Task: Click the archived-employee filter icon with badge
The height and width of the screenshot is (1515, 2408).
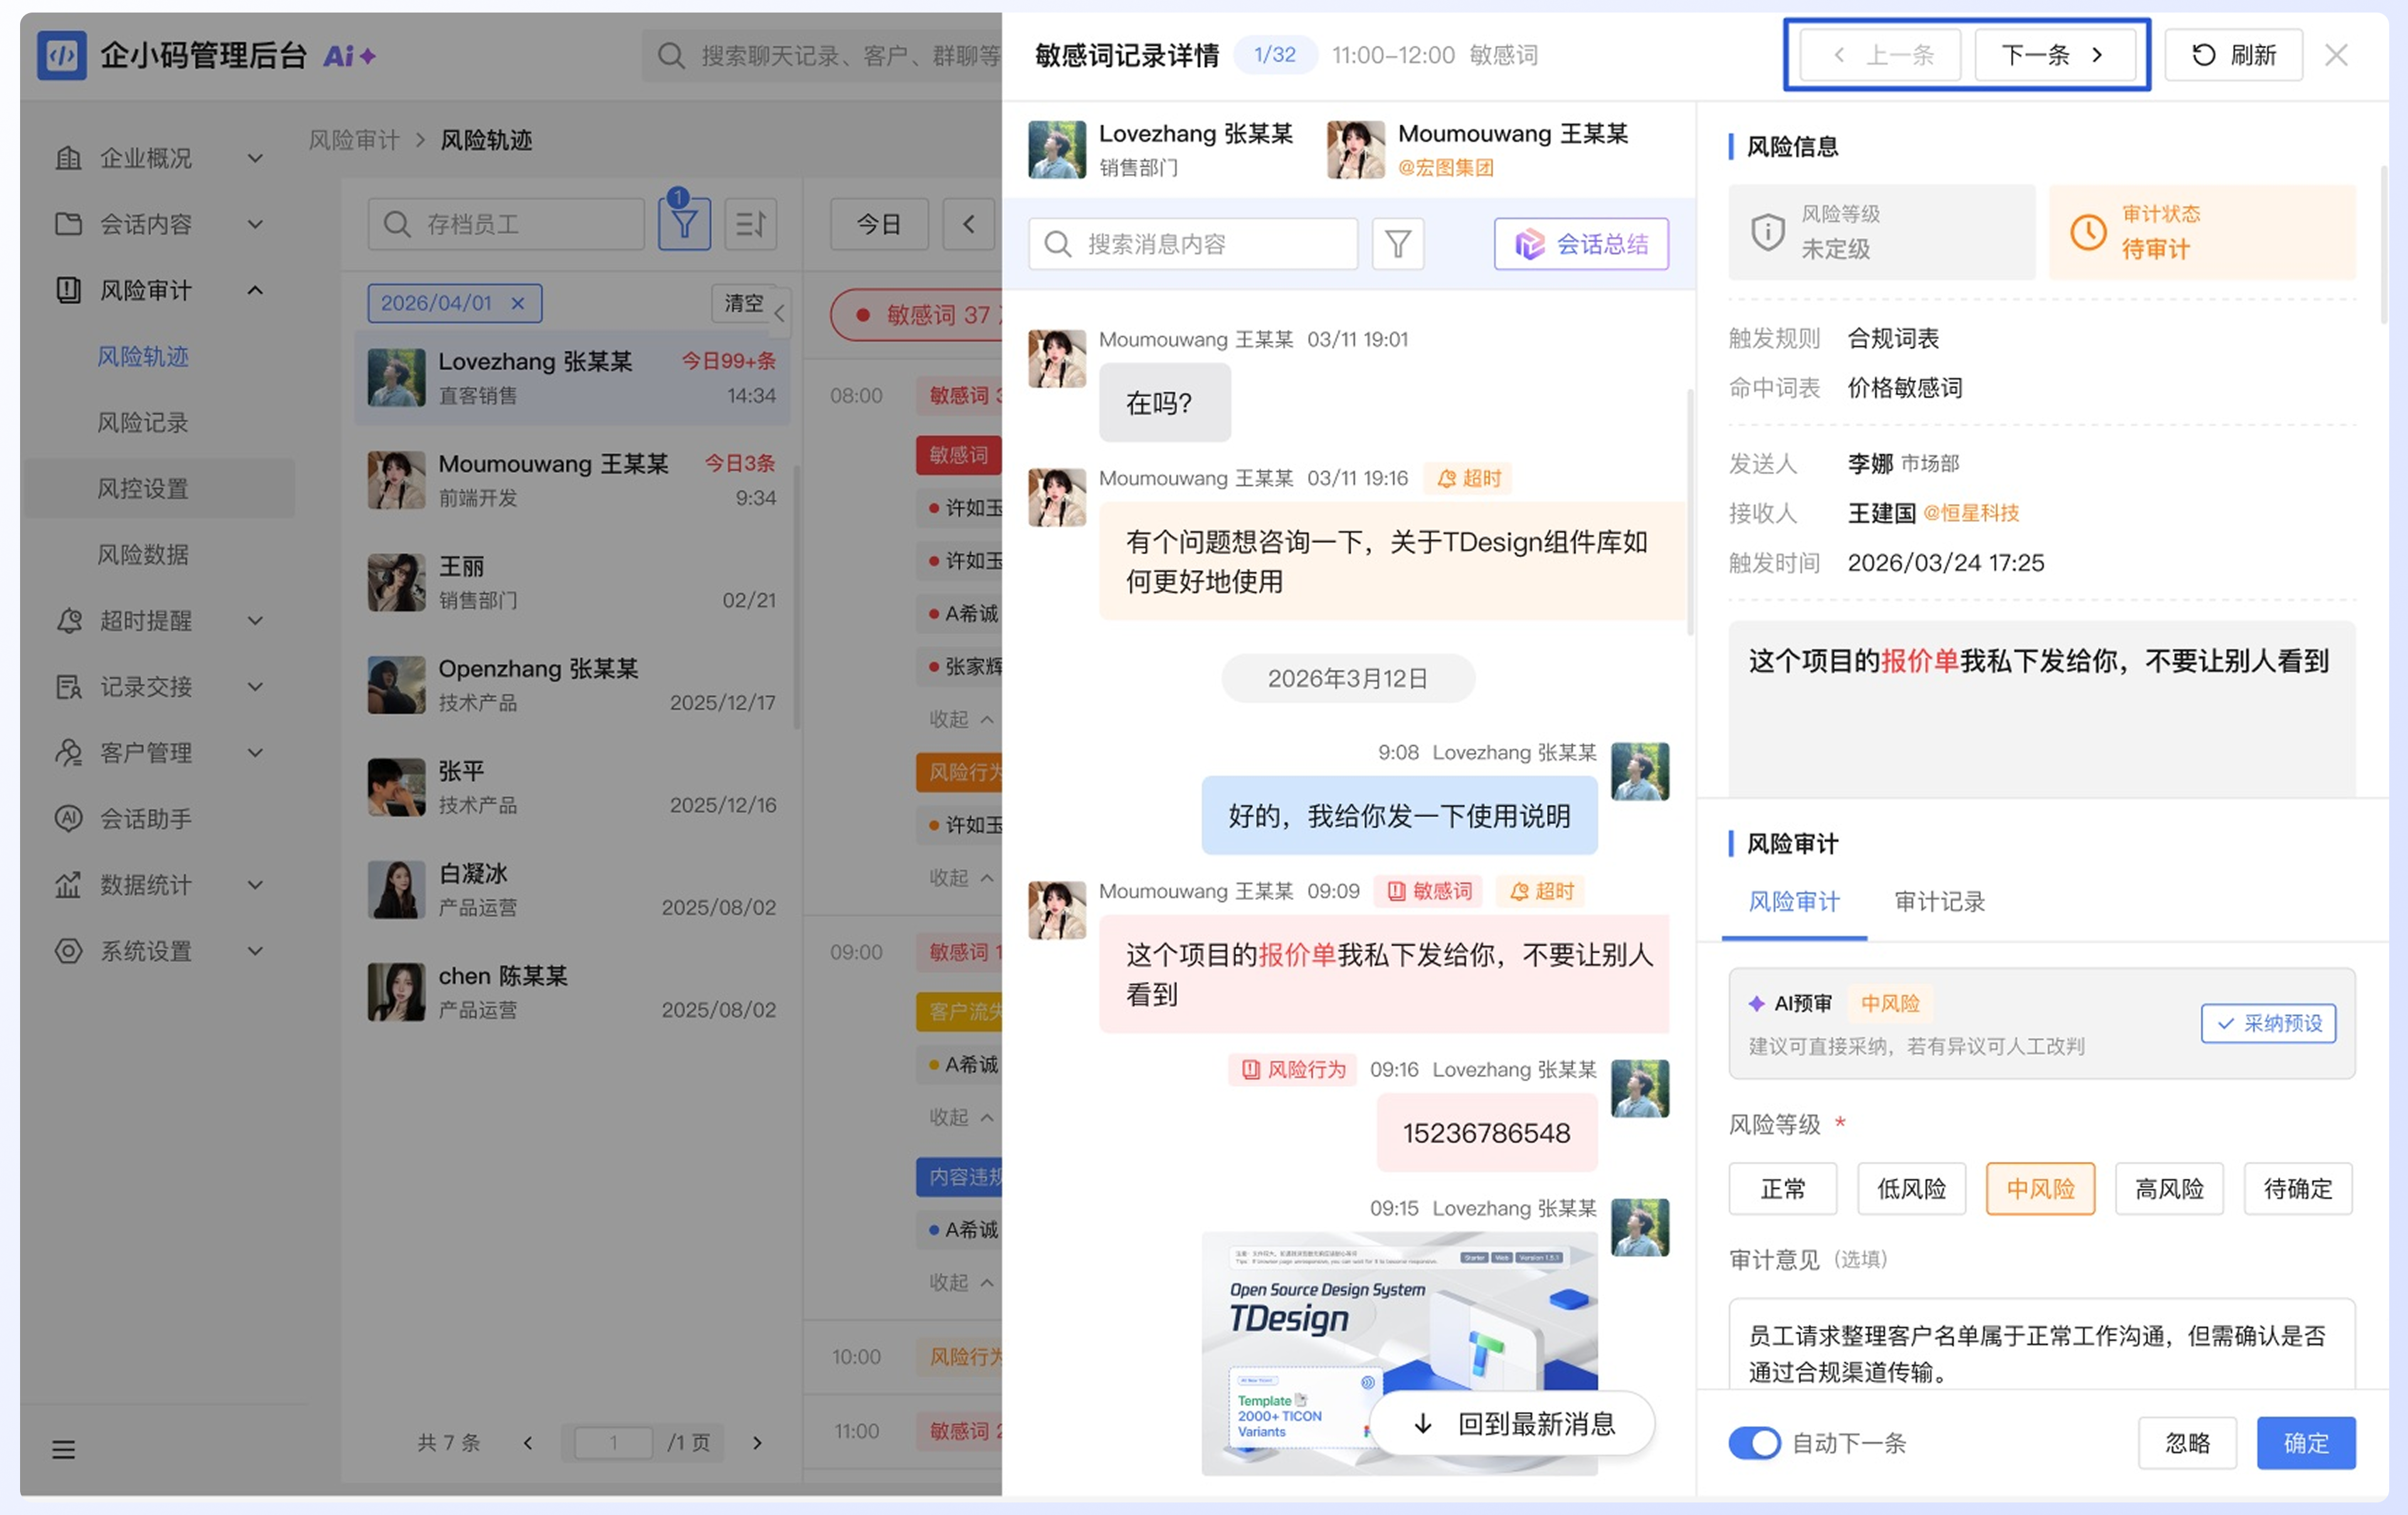Action: tap(684, 223)
